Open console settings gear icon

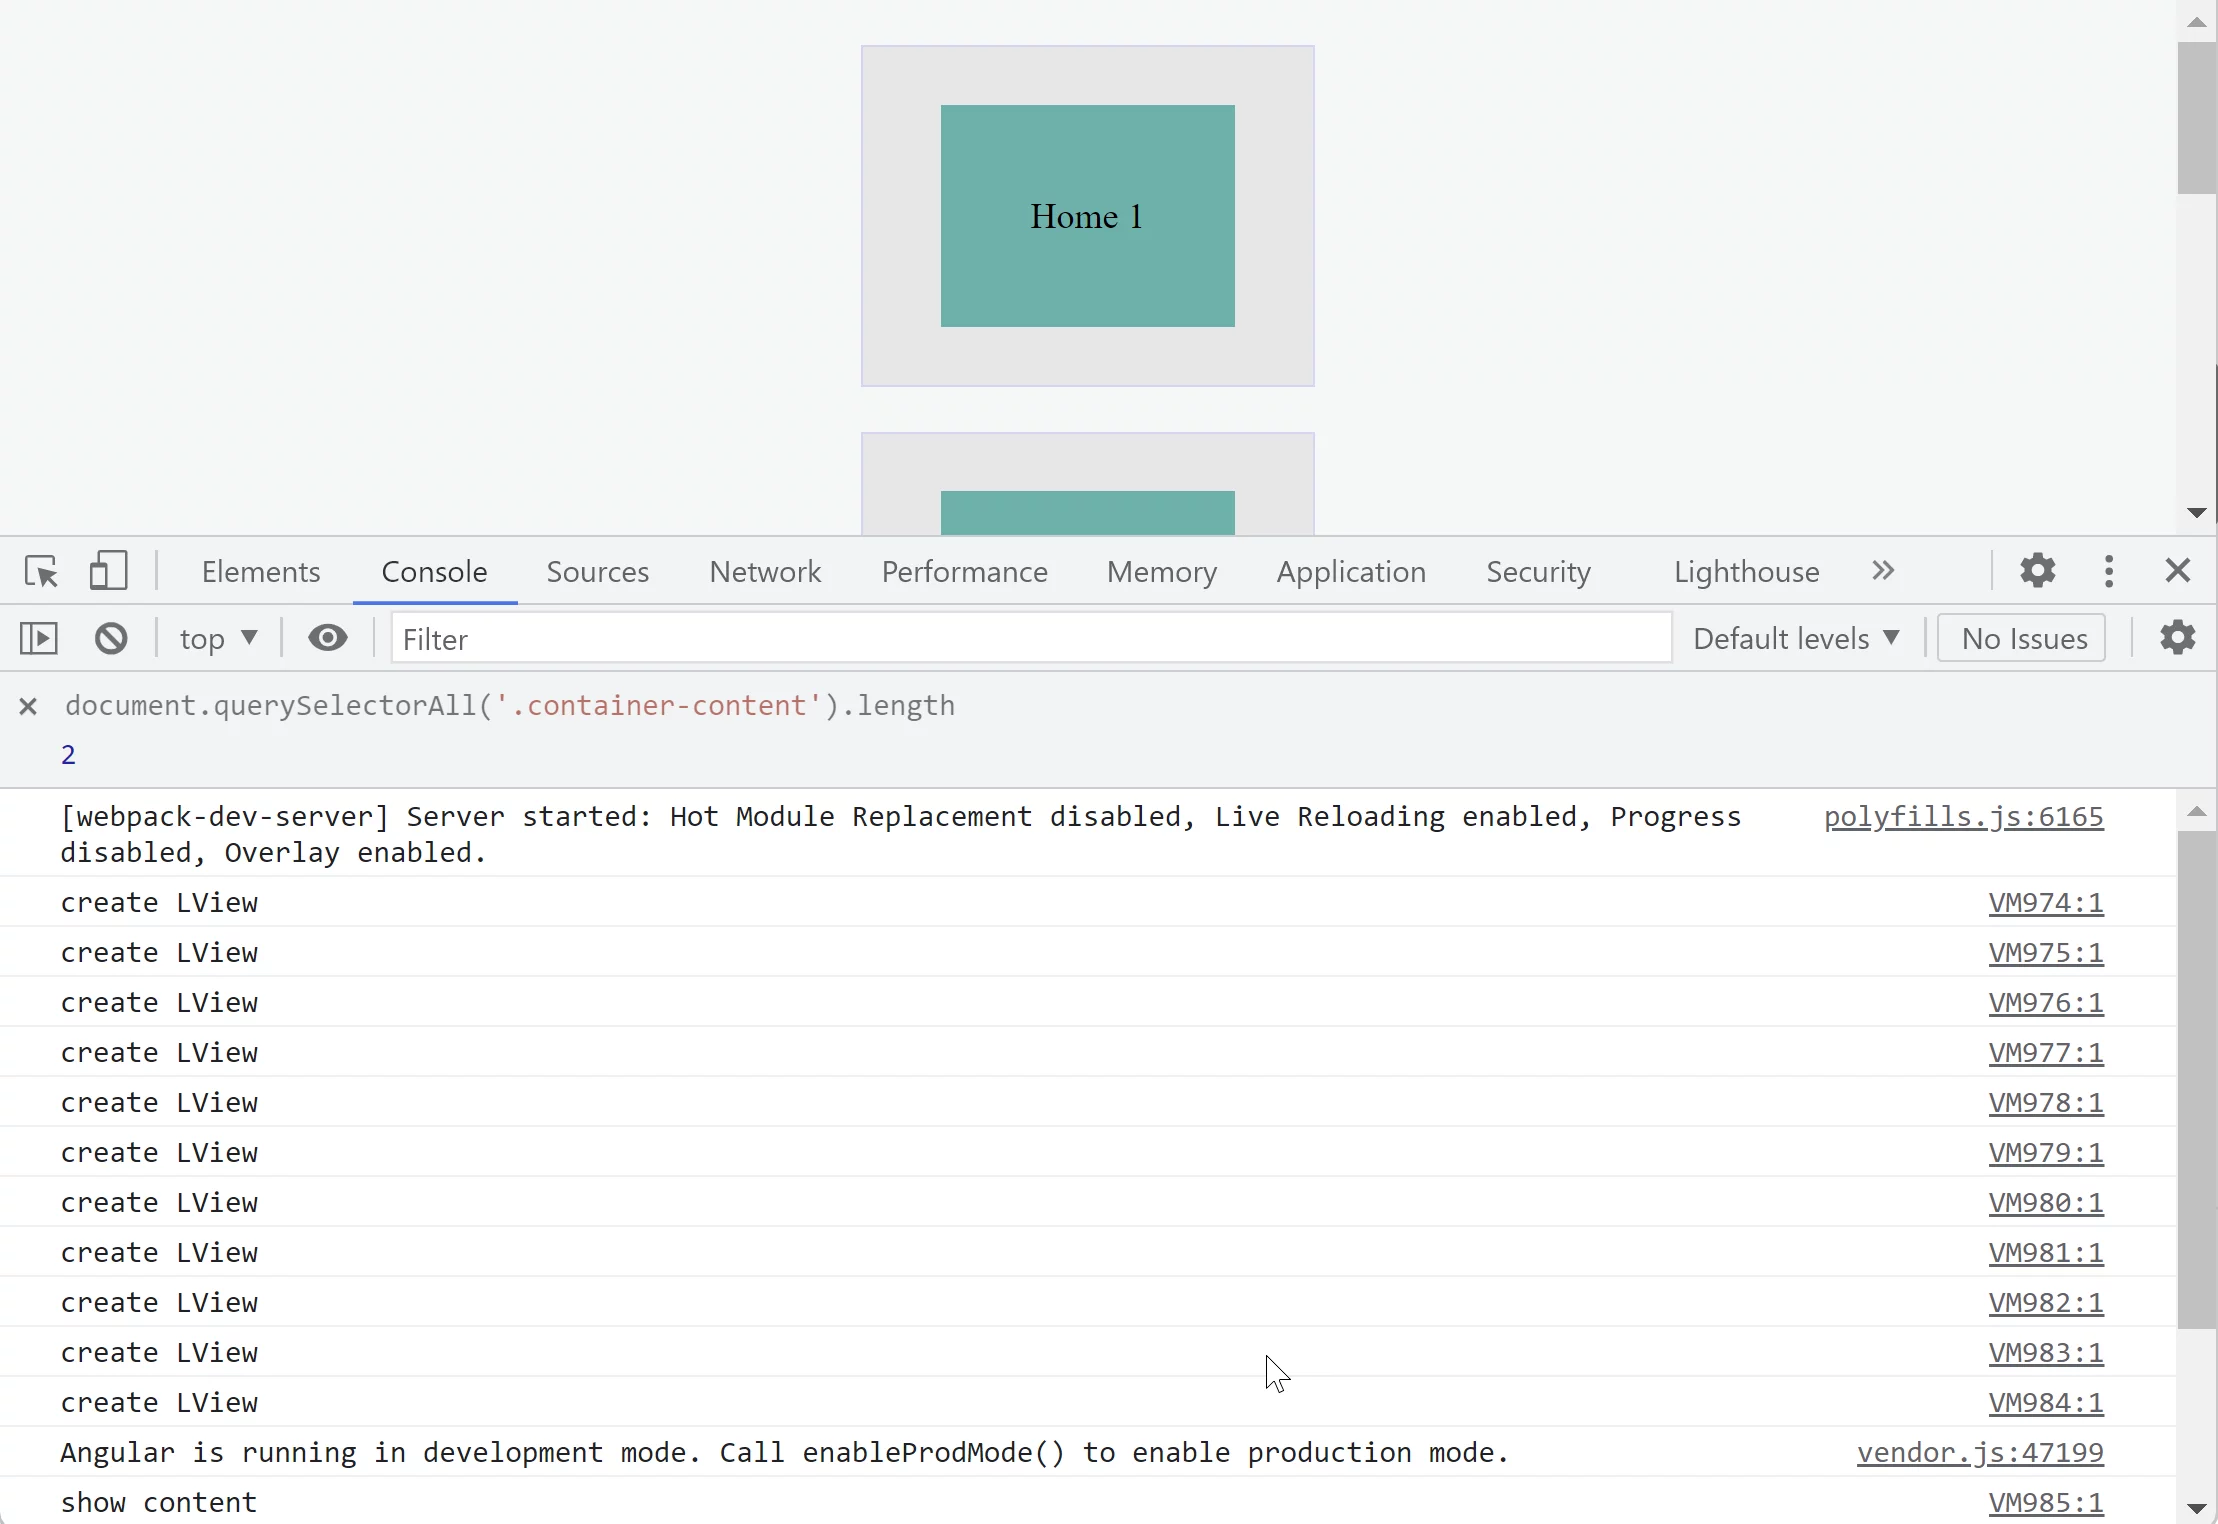[x=2177, y=638]
